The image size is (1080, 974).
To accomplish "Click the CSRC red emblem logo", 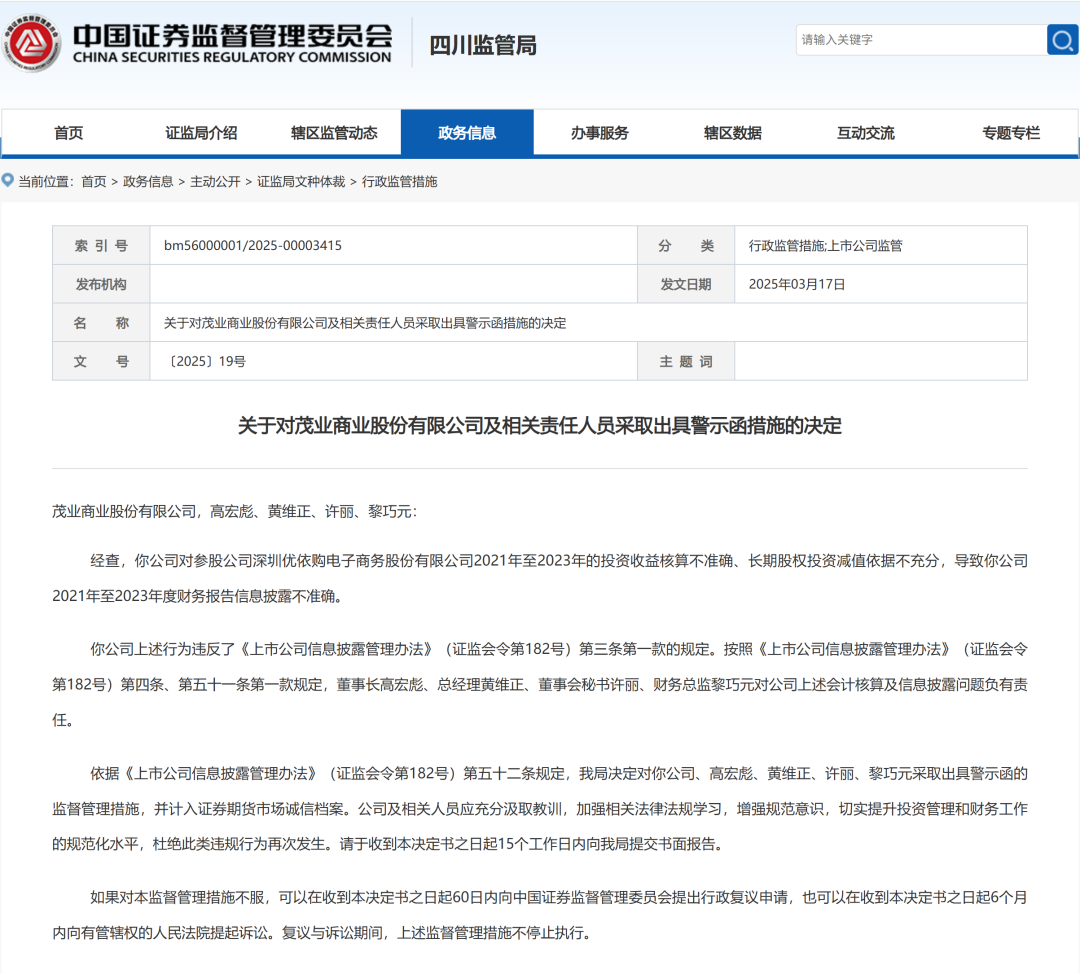I will pos(32,43).
